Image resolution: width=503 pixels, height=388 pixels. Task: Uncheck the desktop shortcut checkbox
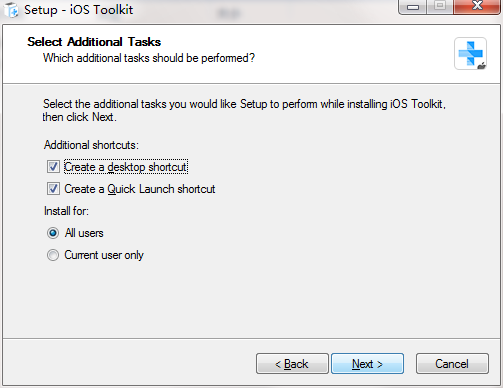(x=53, y=167)
